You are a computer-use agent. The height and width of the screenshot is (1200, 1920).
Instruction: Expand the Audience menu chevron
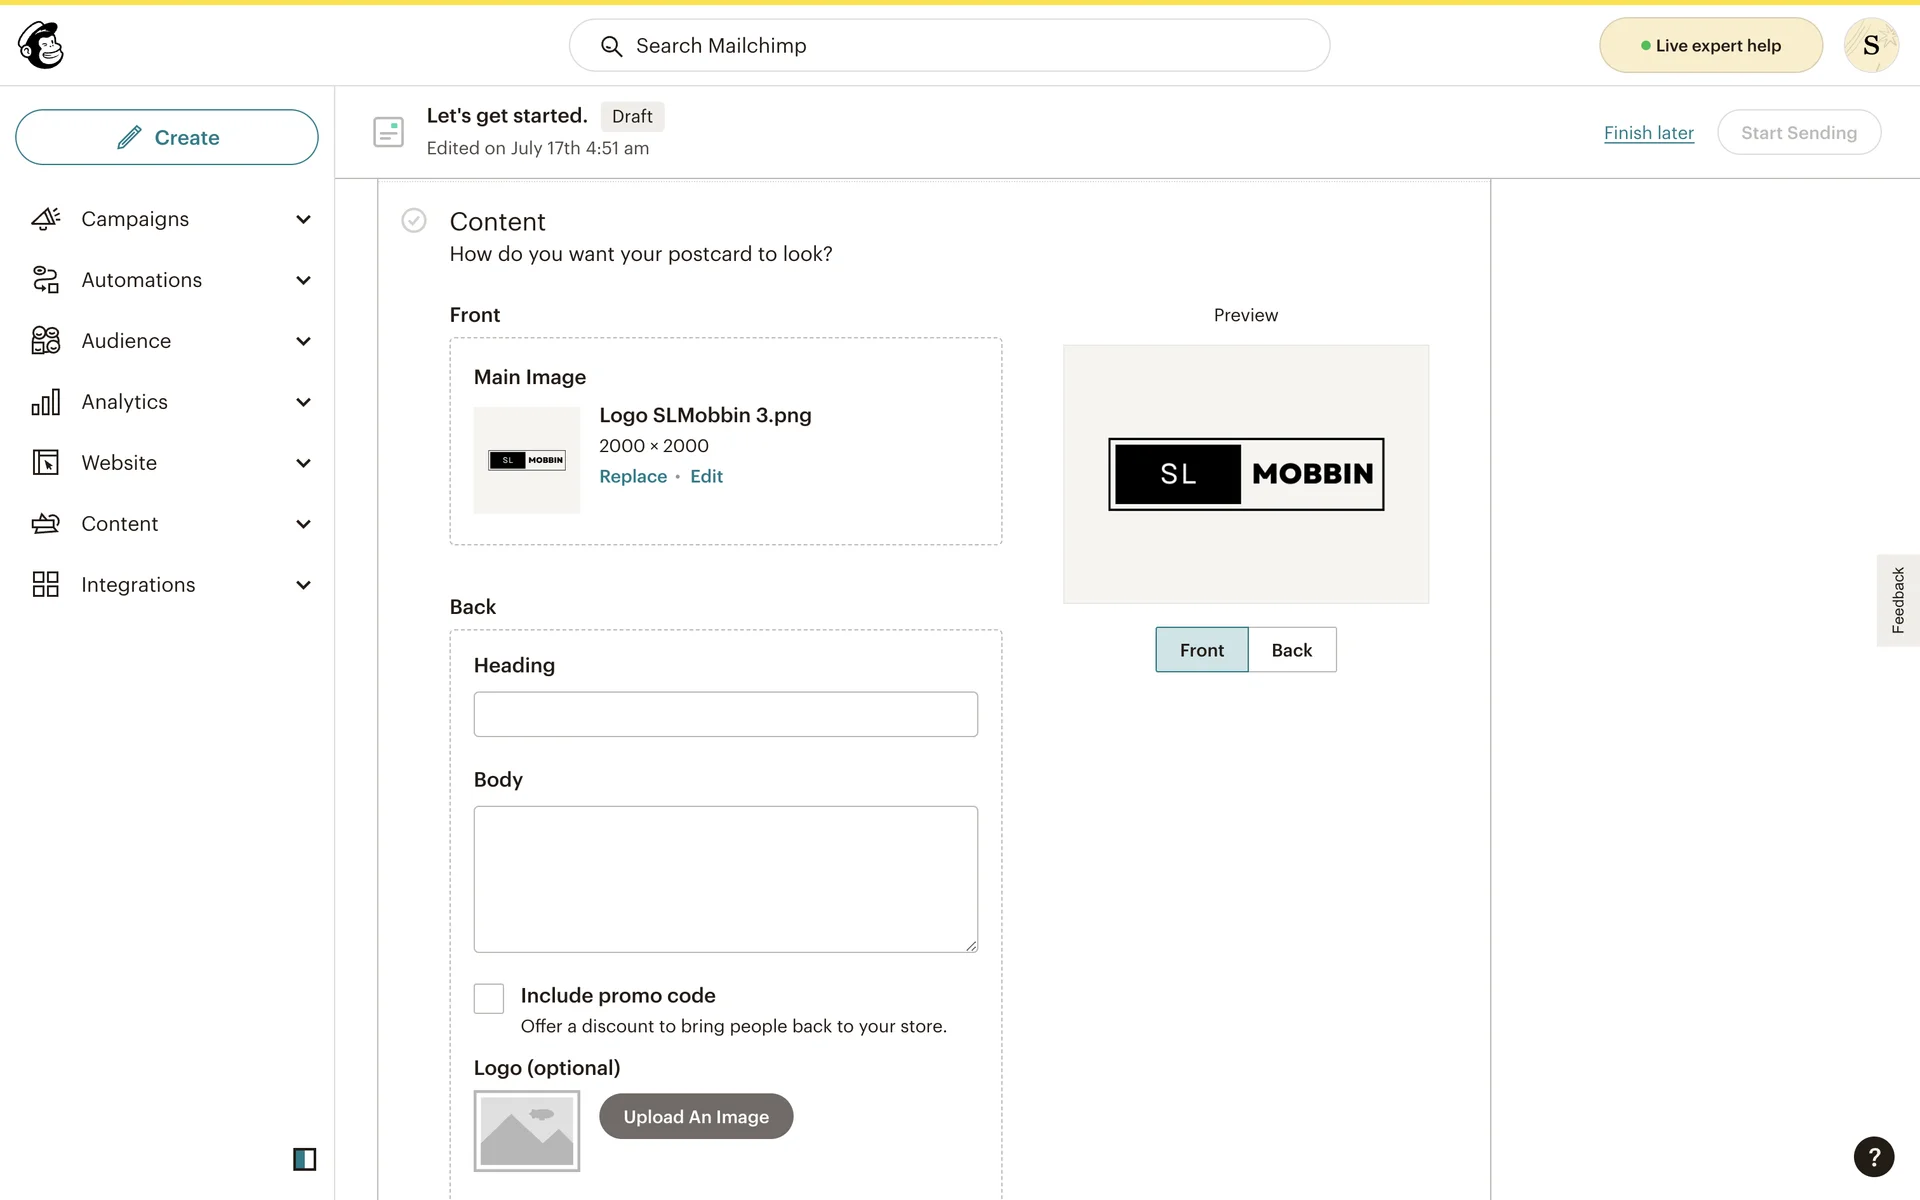pos(303,341)
